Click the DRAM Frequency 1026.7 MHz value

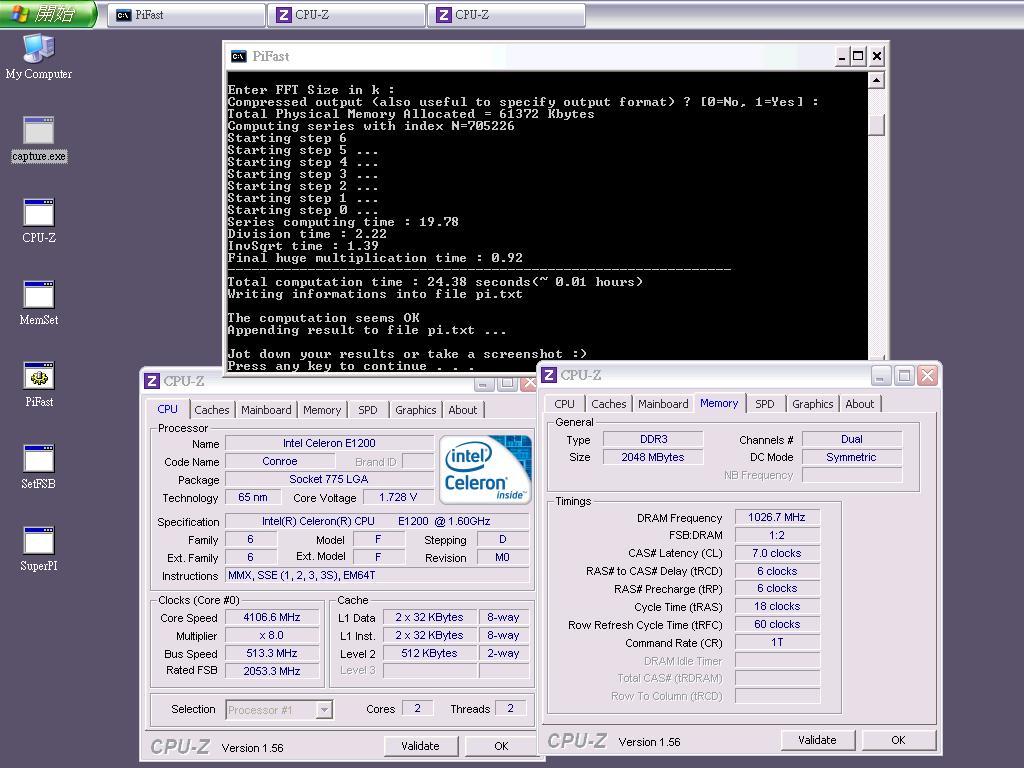tap(777, 517)
